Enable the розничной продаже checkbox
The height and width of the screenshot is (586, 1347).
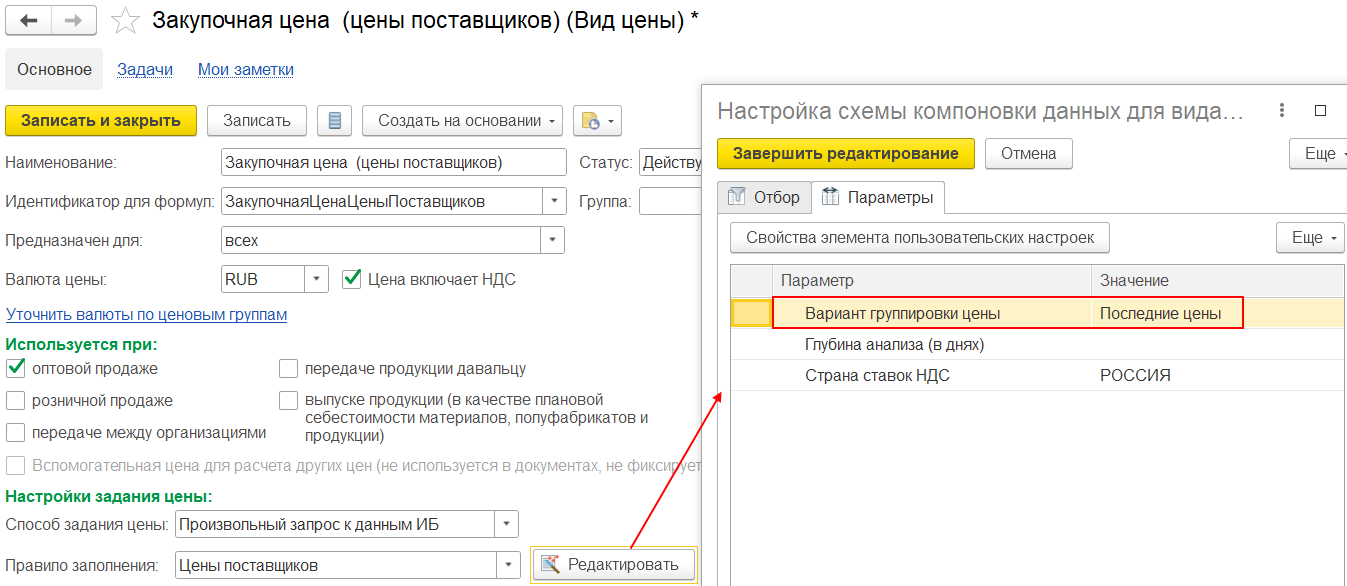tap(16, 401)
